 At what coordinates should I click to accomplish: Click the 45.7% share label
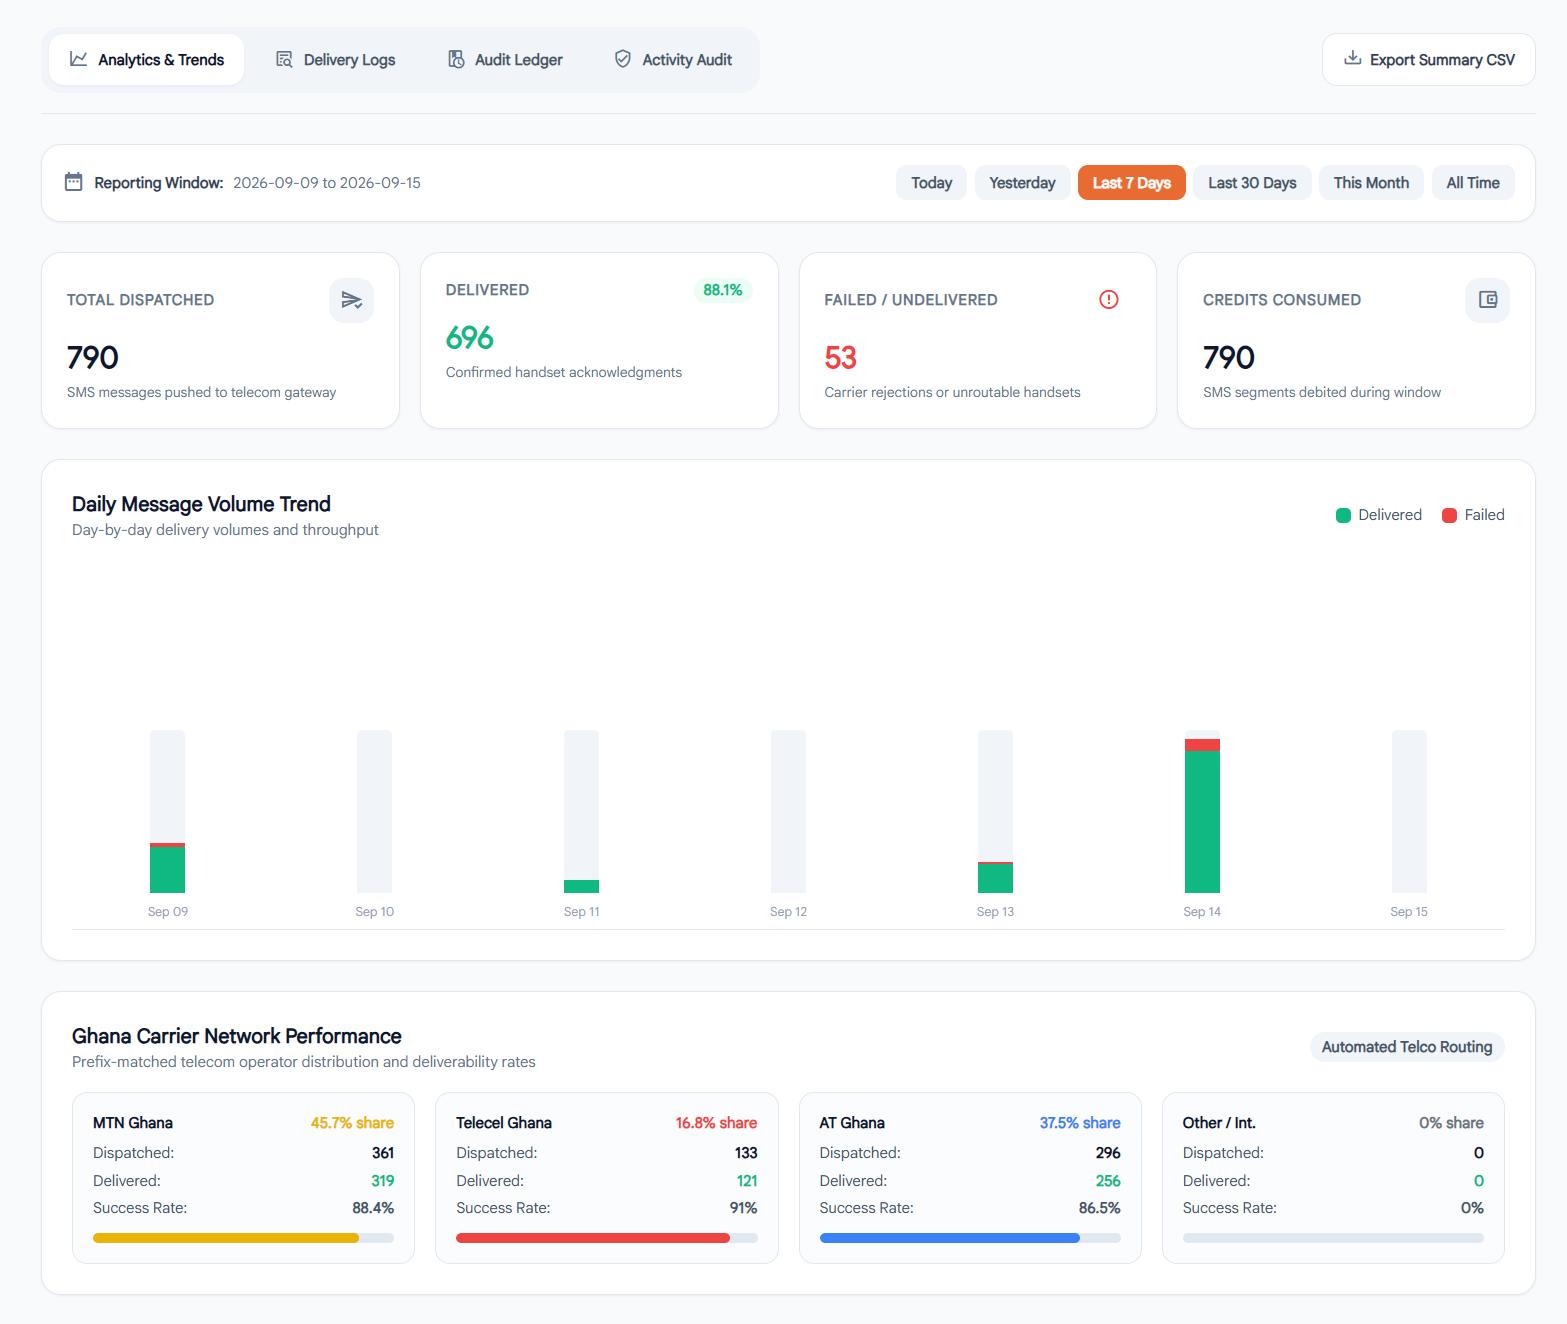pyautogui.click(x=352, y=1123)
